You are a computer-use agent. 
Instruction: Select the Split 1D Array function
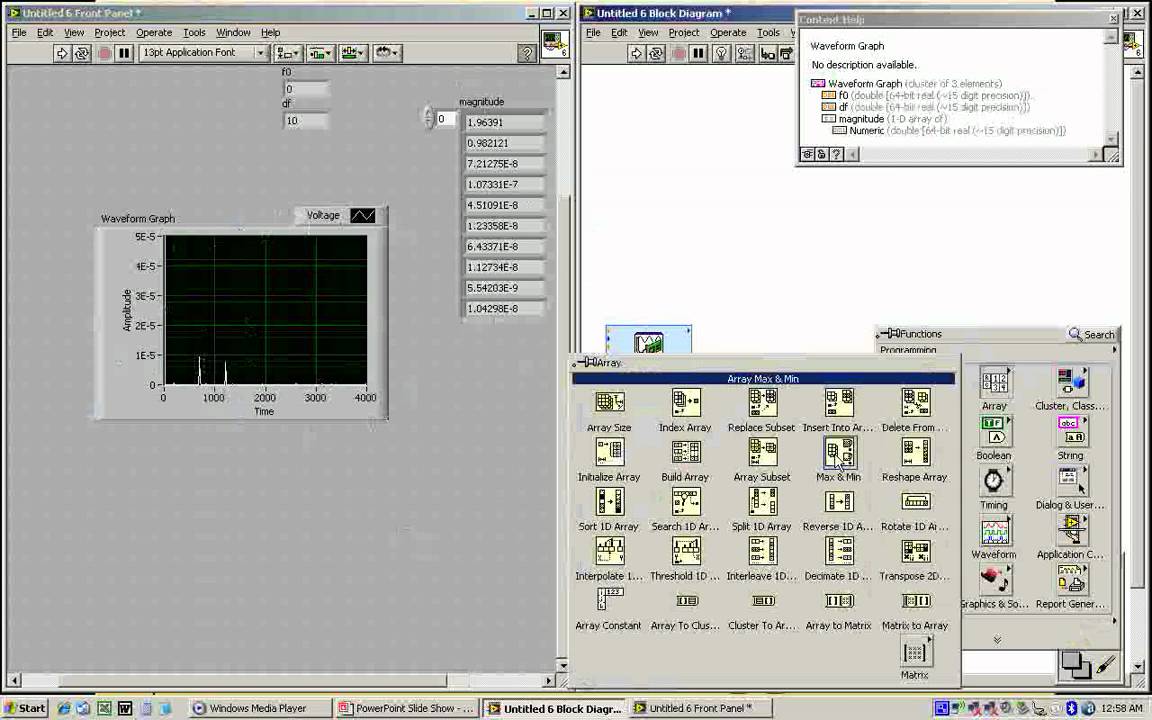pyautogui.click(x=762, y=503)
